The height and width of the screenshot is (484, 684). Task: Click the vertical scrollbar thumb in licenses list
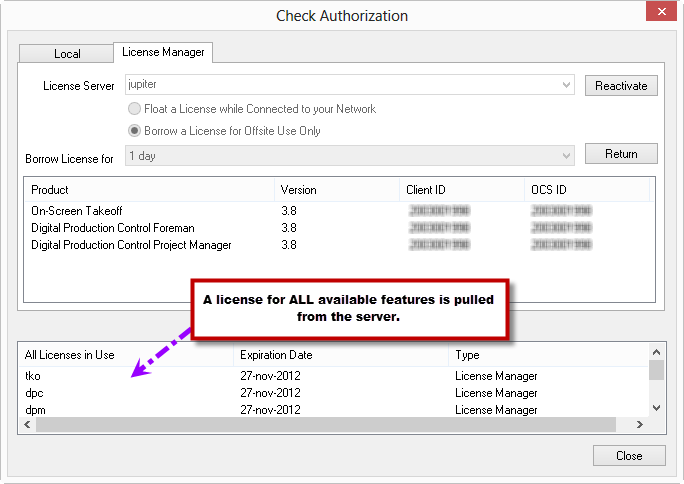pos(657,371)
